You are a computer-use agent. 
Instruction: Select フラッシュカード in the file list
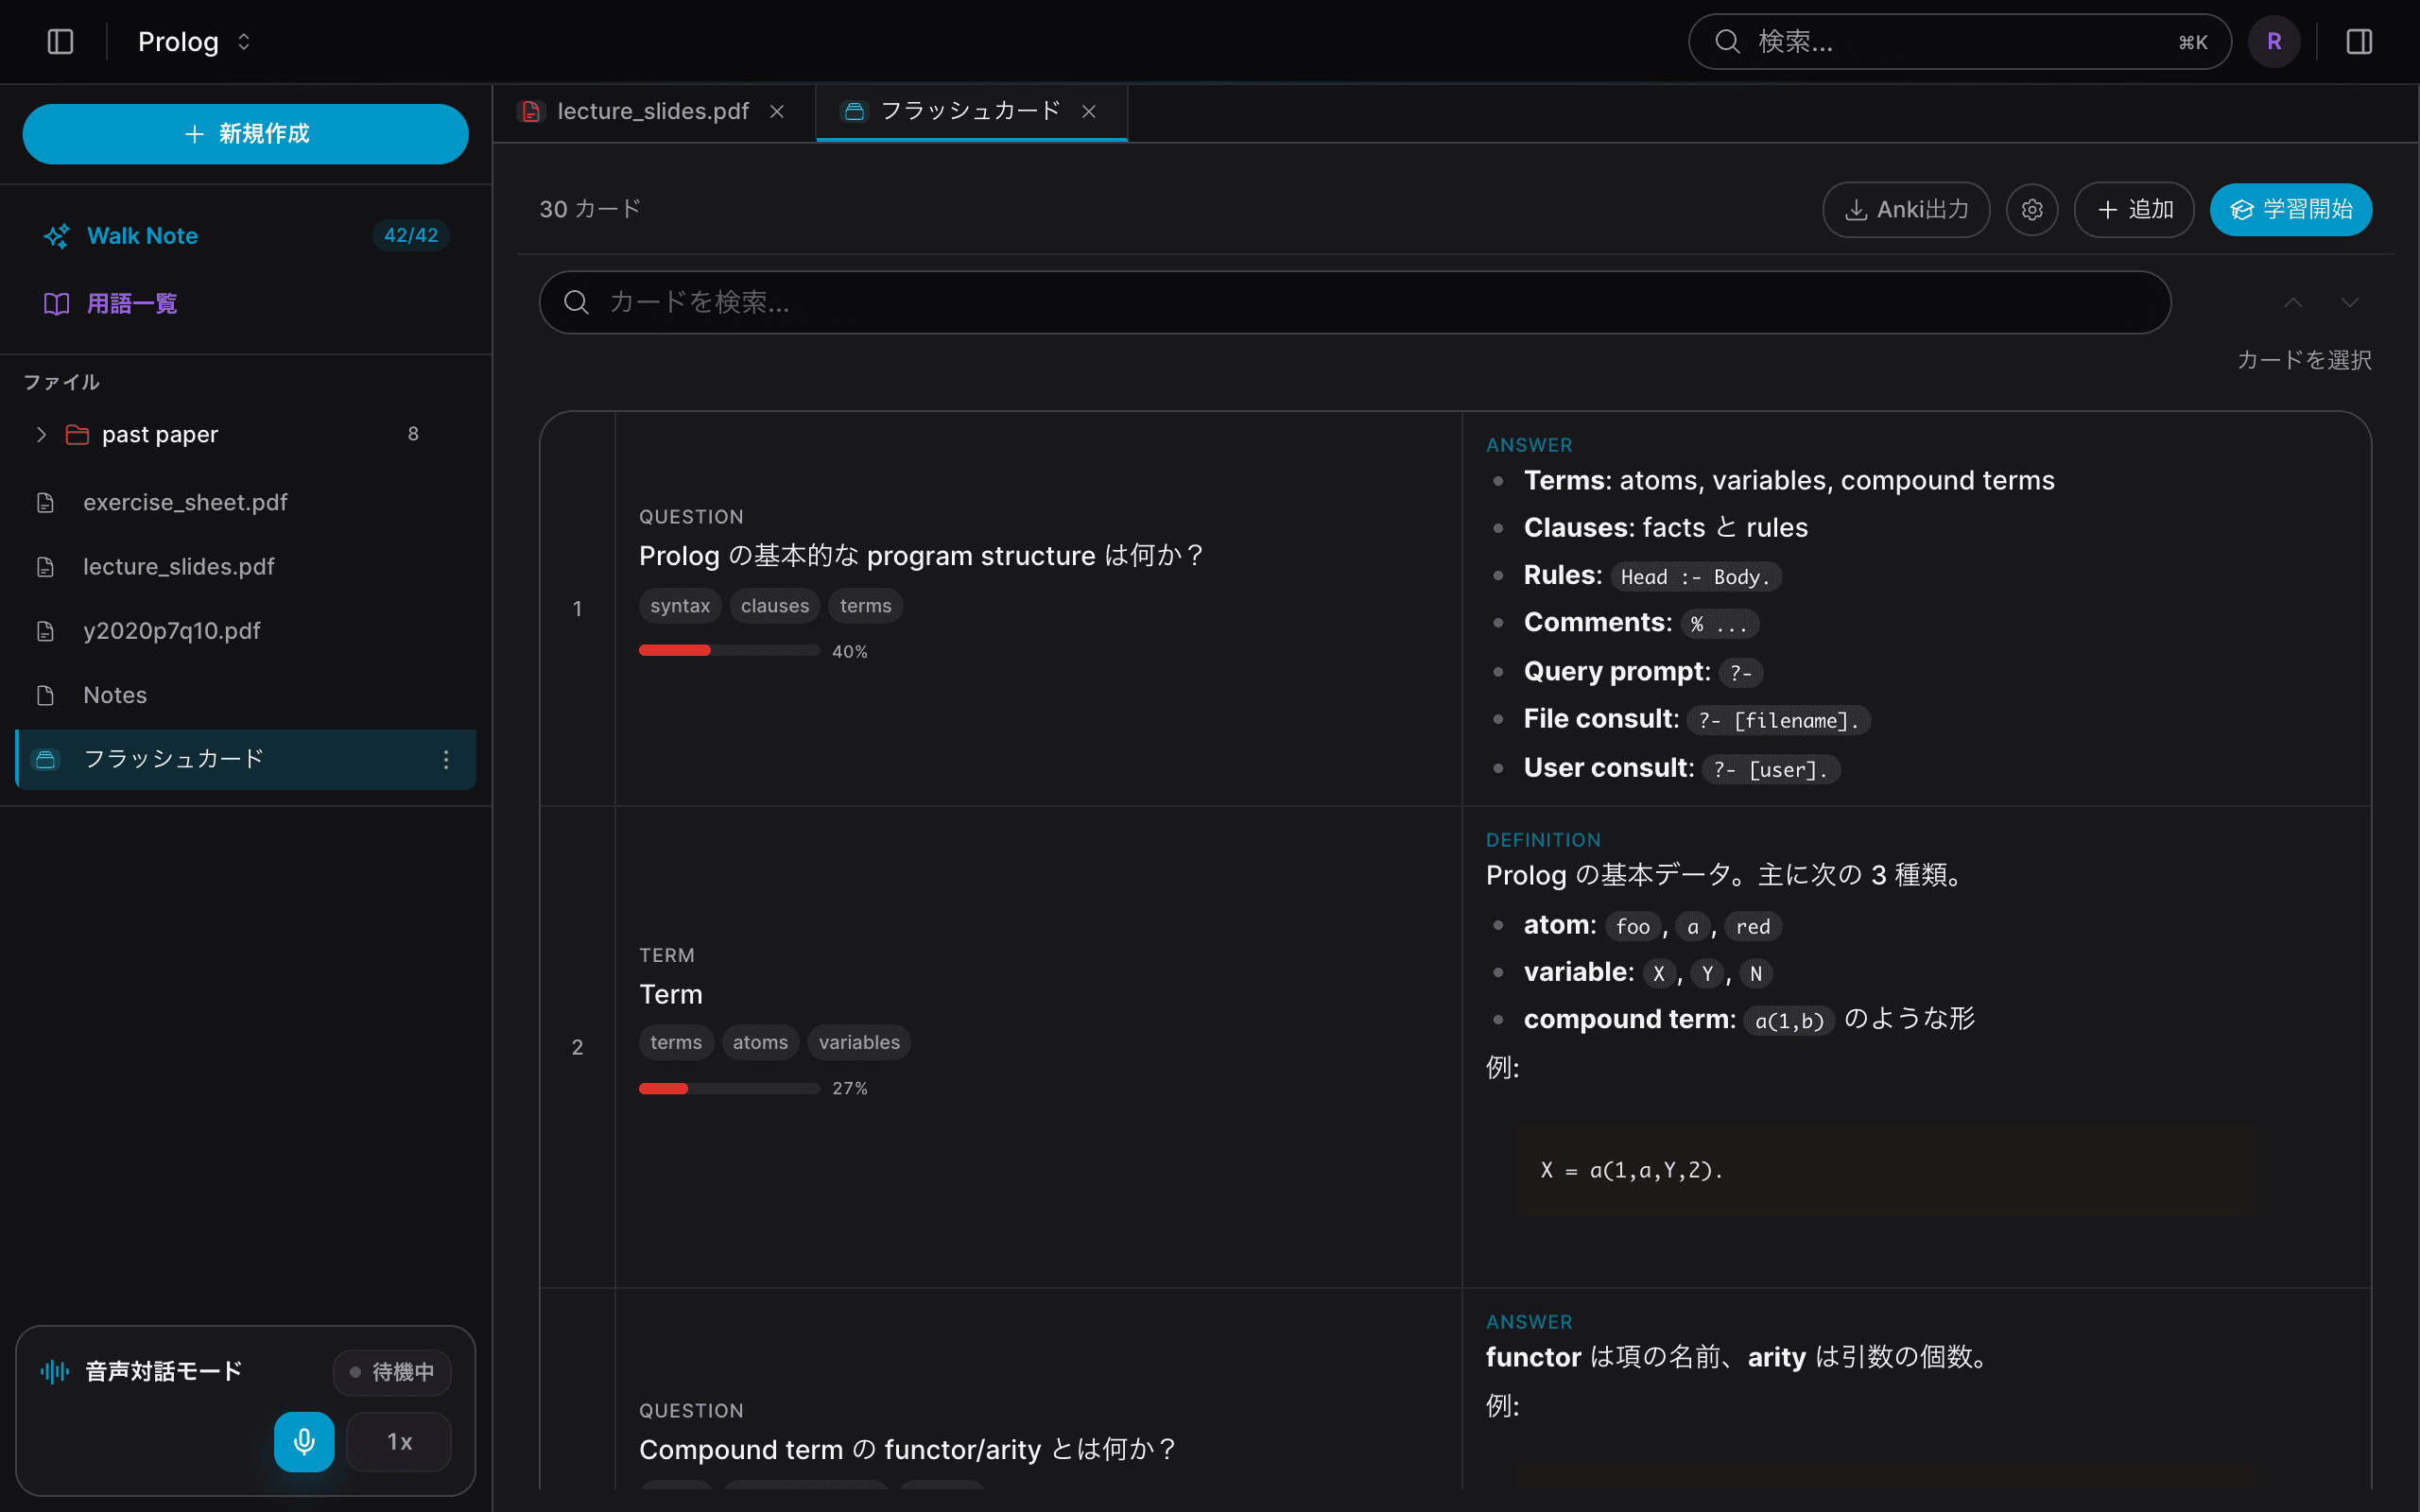tap(246, 760)
